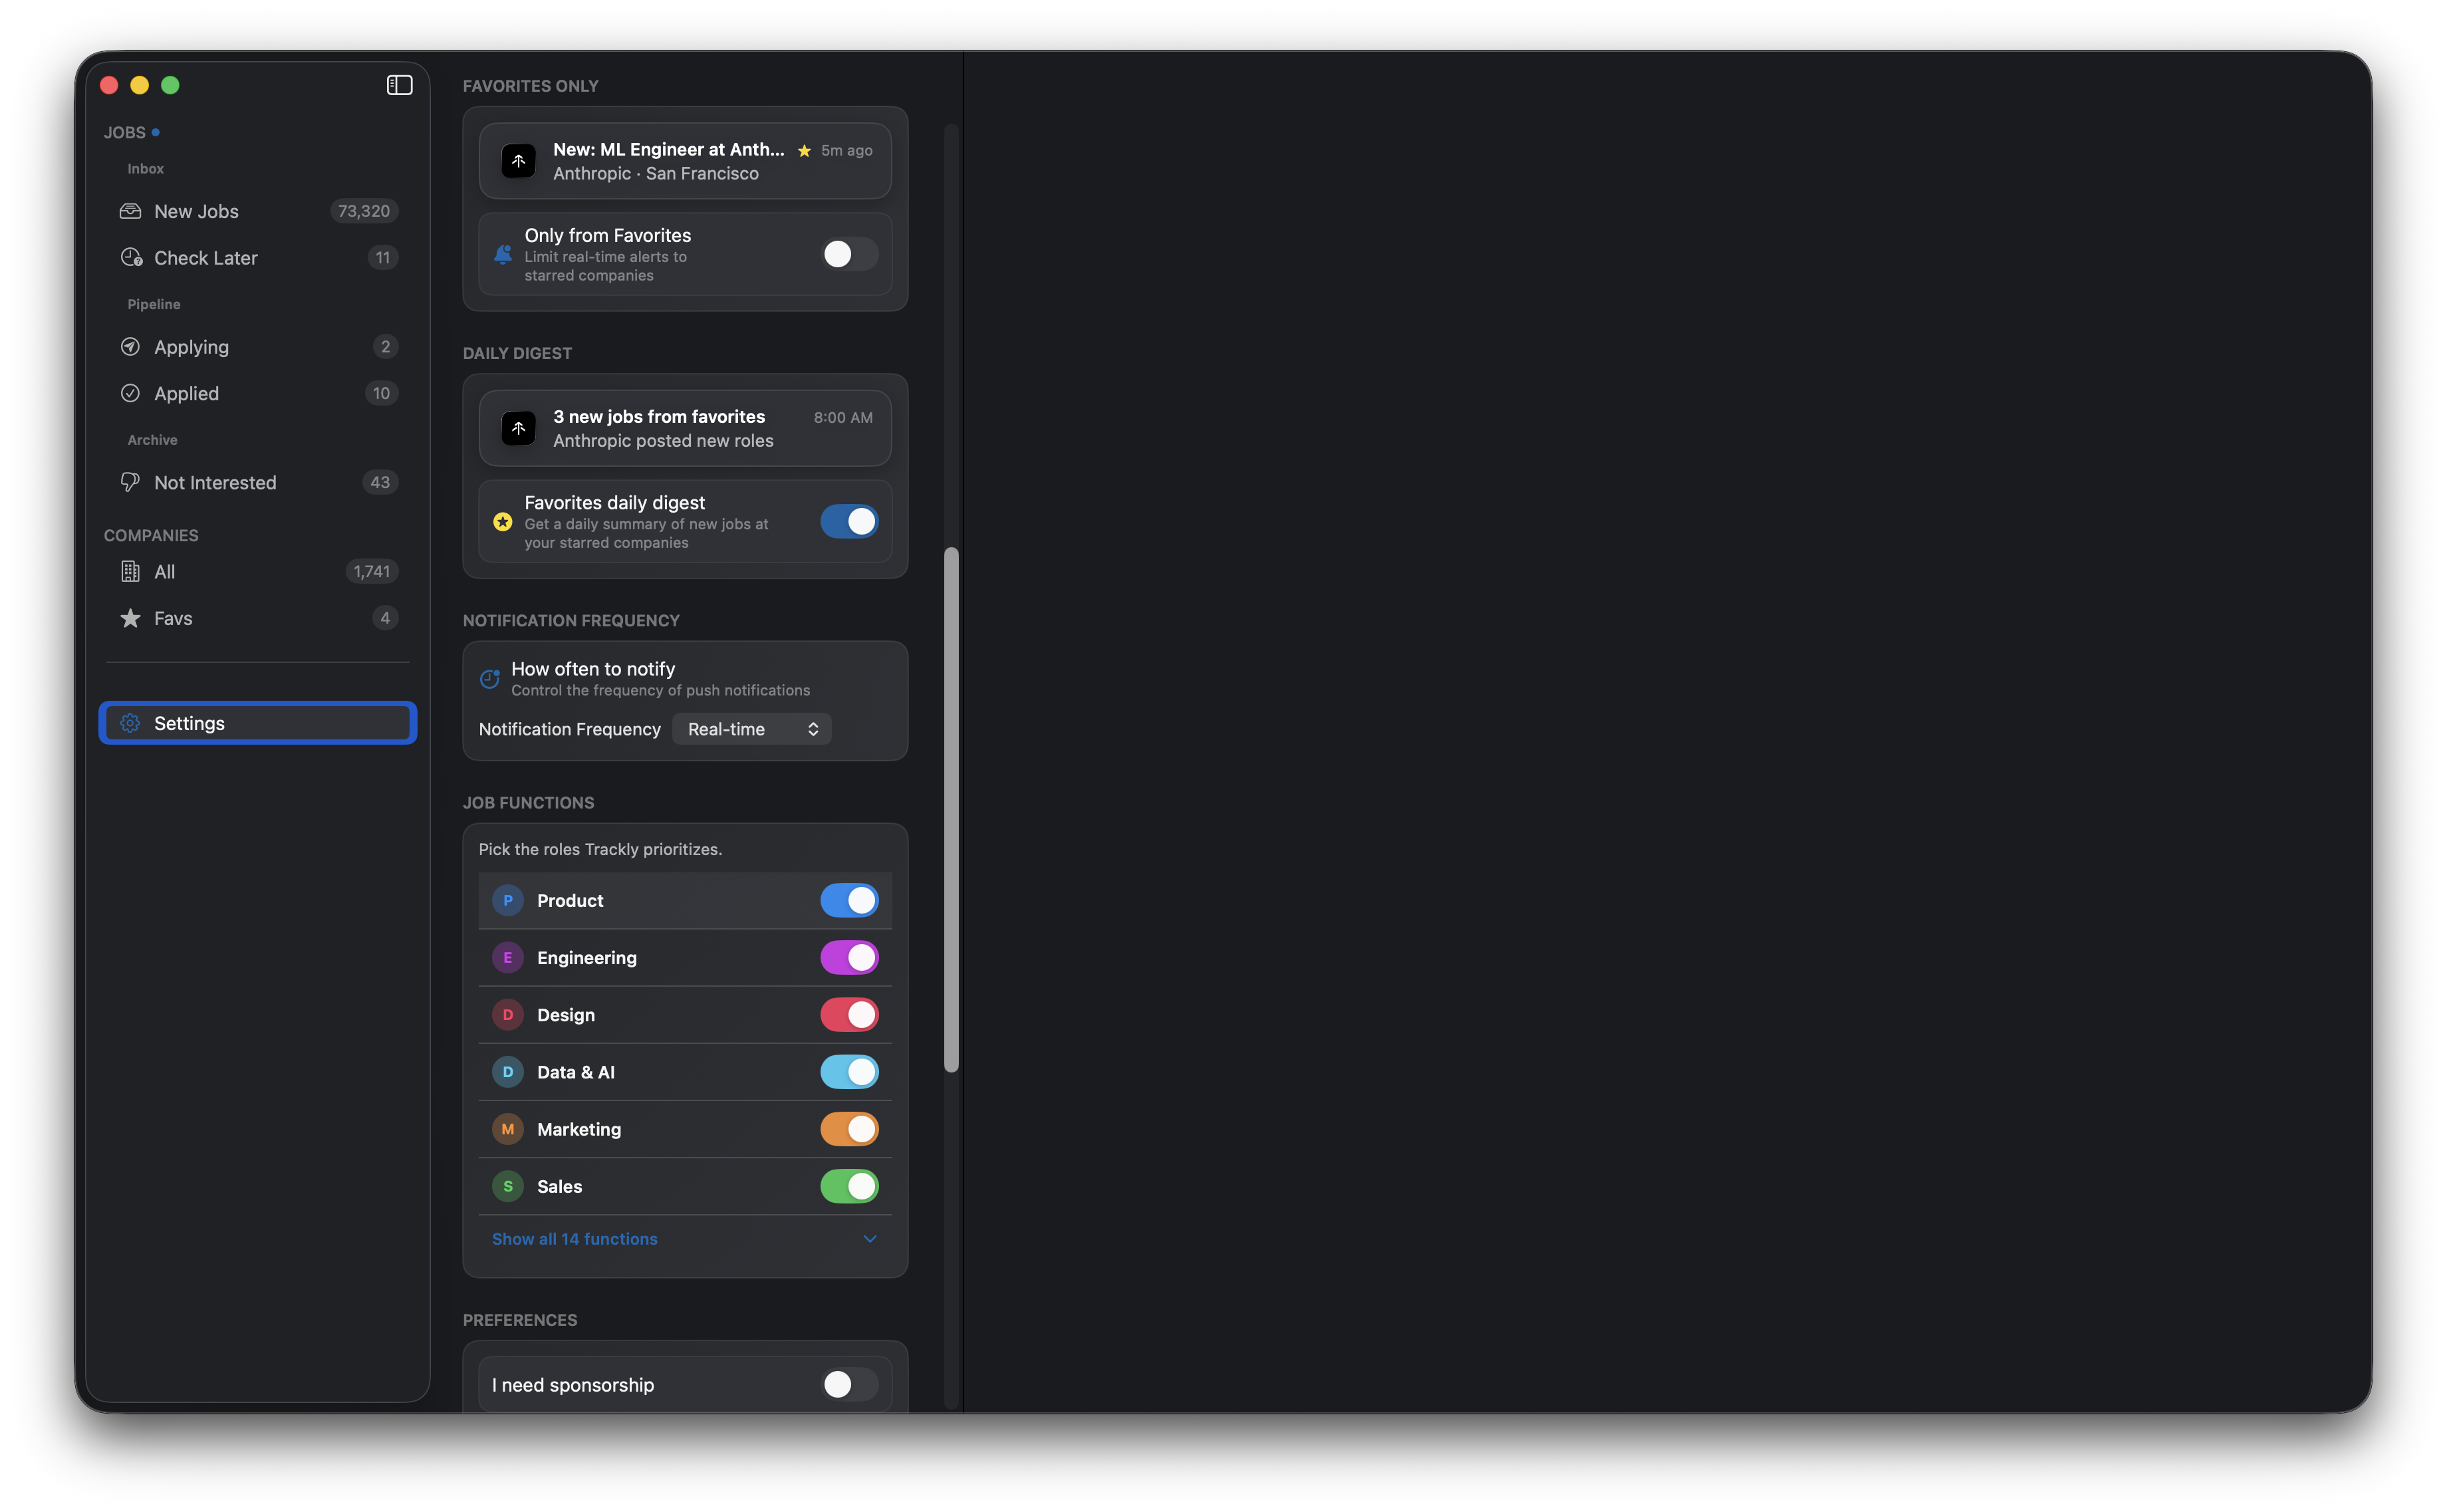Viewport: 2447px width, 1512px height.
Task: Click the chevron beside Show all functions
Action: pyautogui.click(x=869, y=1239)
